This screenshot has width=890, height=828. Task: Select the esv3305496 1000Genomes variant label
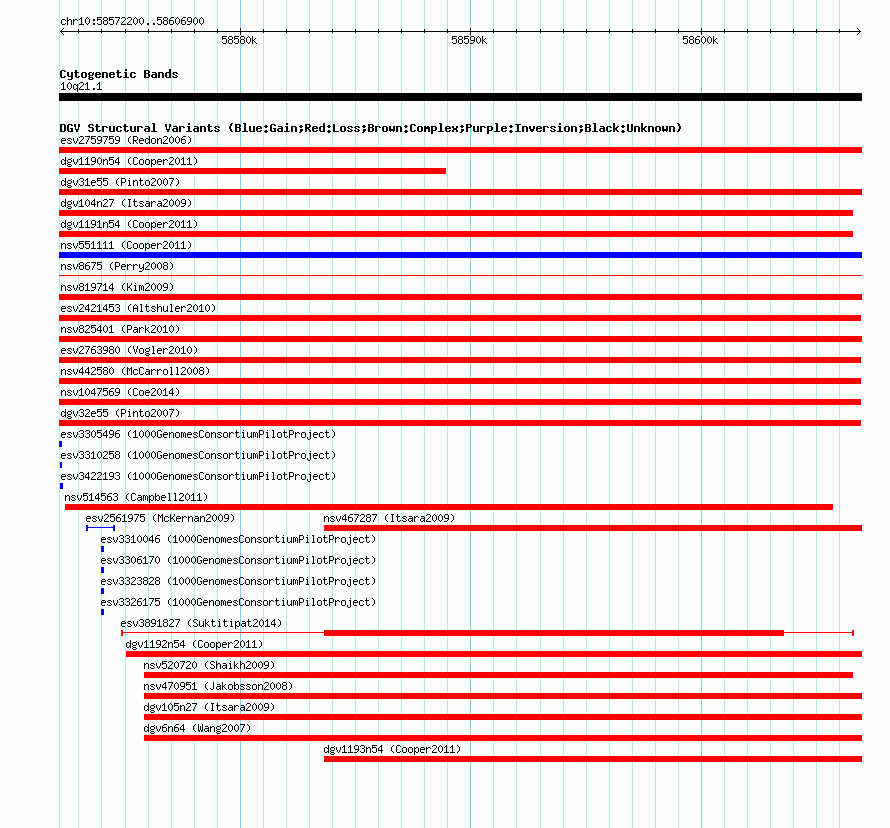pos(198,434)
